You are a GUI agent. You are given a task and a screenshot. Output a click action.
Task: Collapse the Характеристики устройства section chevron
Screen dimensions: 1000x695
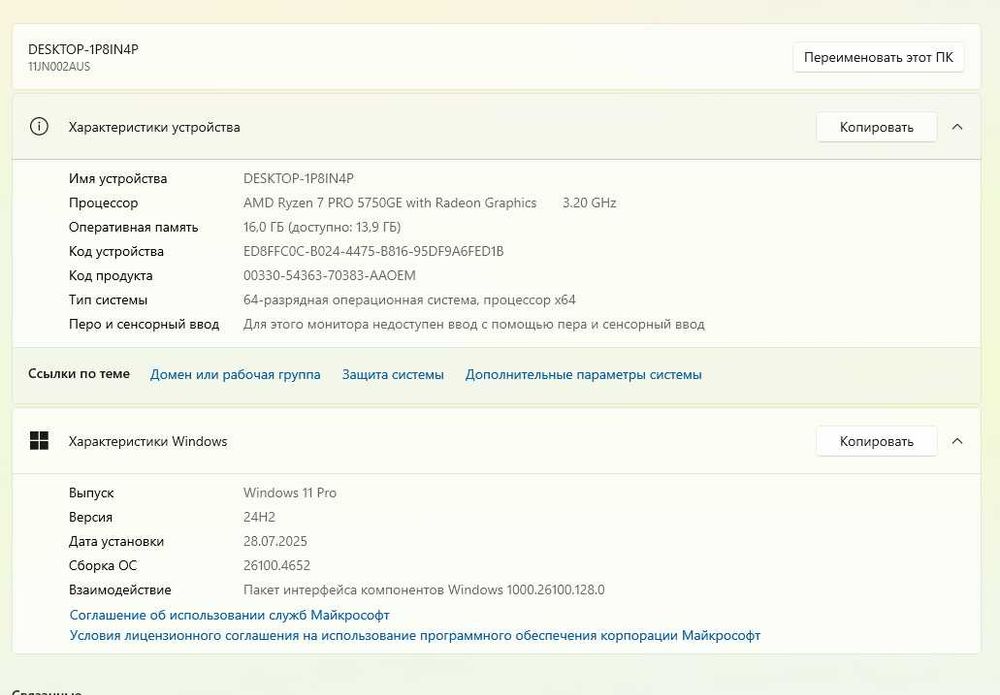[957, 127]
